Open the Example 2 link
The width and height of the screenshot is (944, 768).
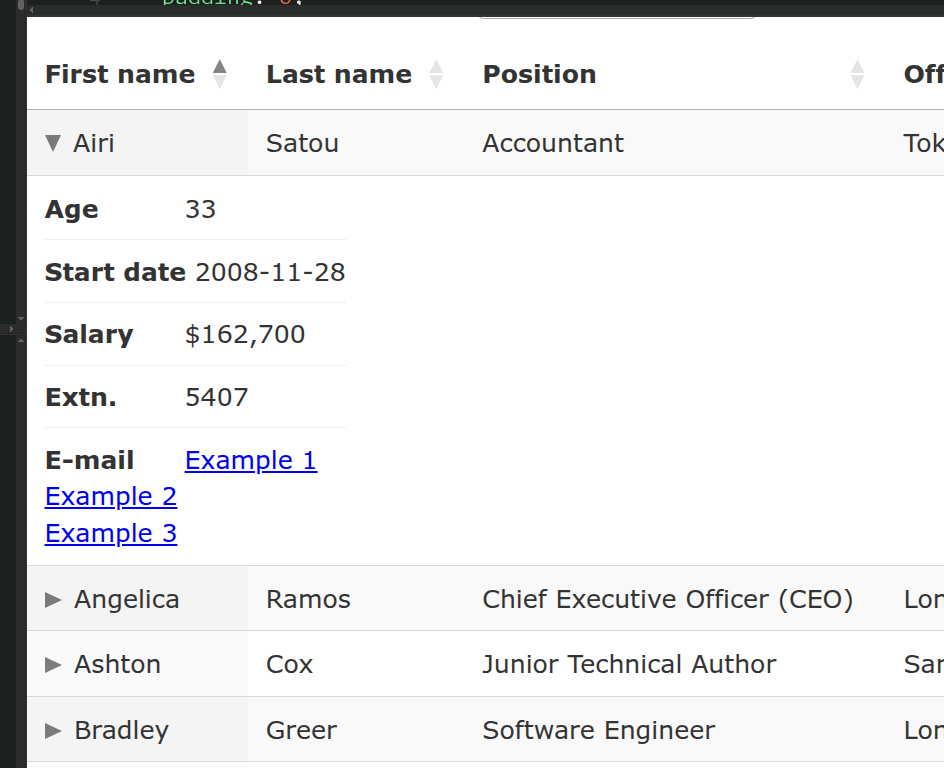point(111,497)
